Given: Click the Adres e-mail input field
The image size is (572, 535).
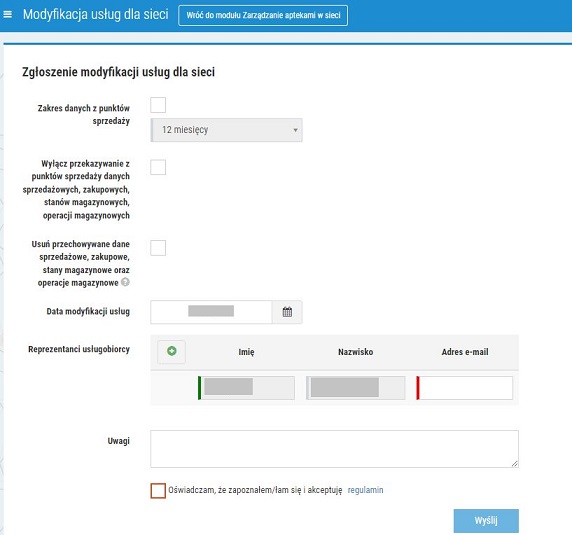Looking at the screenshot, I should [464, 388].
